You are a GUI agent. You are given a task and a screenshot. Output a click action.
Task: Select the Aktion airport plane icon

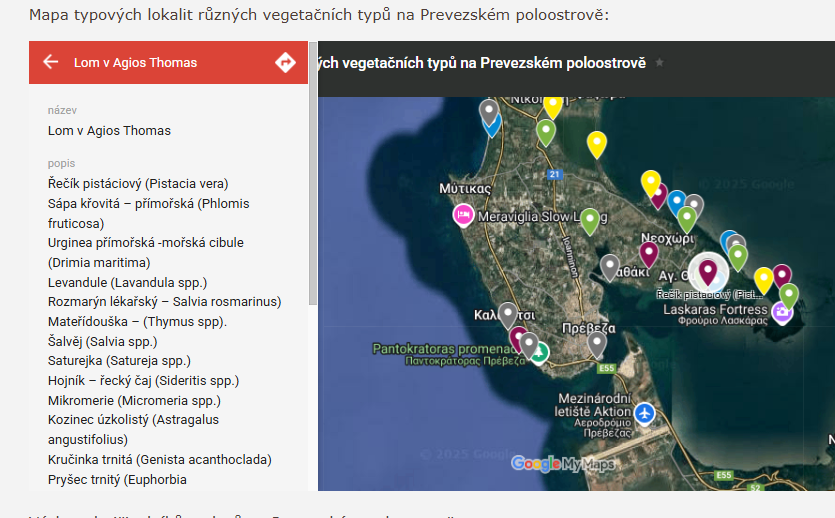tap(646, 412)
